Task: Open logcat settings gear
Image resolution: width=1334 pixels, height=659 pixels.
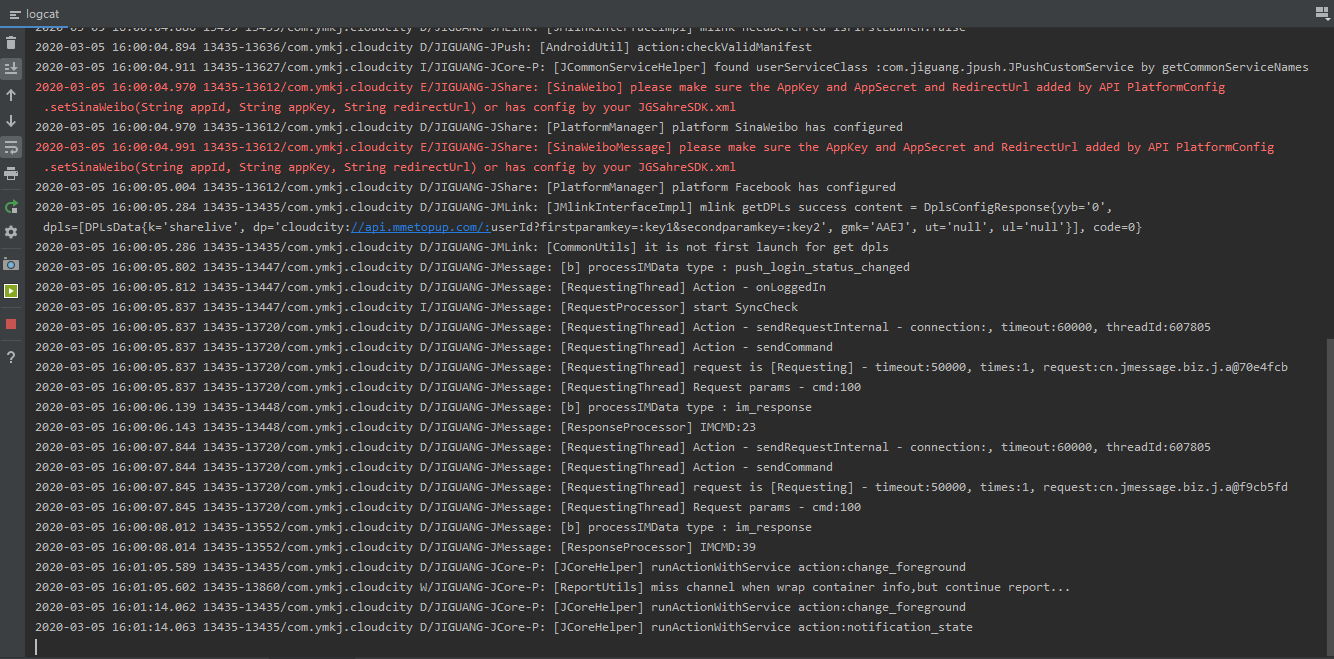Action: pos(11,232)
